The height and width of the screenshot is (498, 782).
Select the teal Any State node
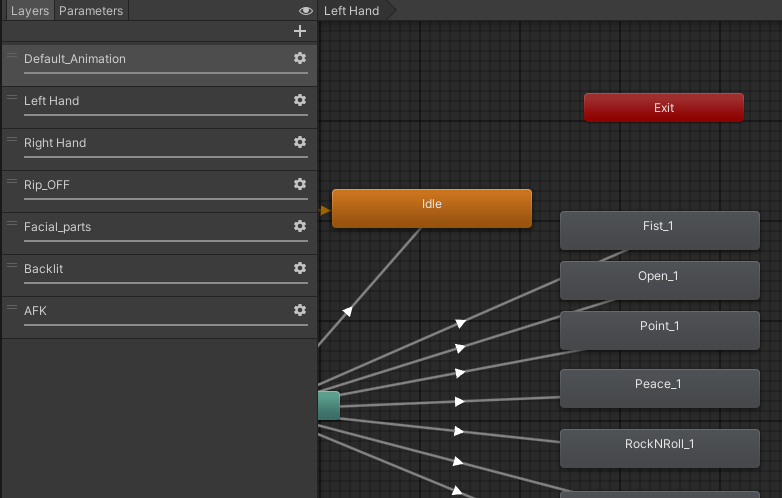(329, 405)
